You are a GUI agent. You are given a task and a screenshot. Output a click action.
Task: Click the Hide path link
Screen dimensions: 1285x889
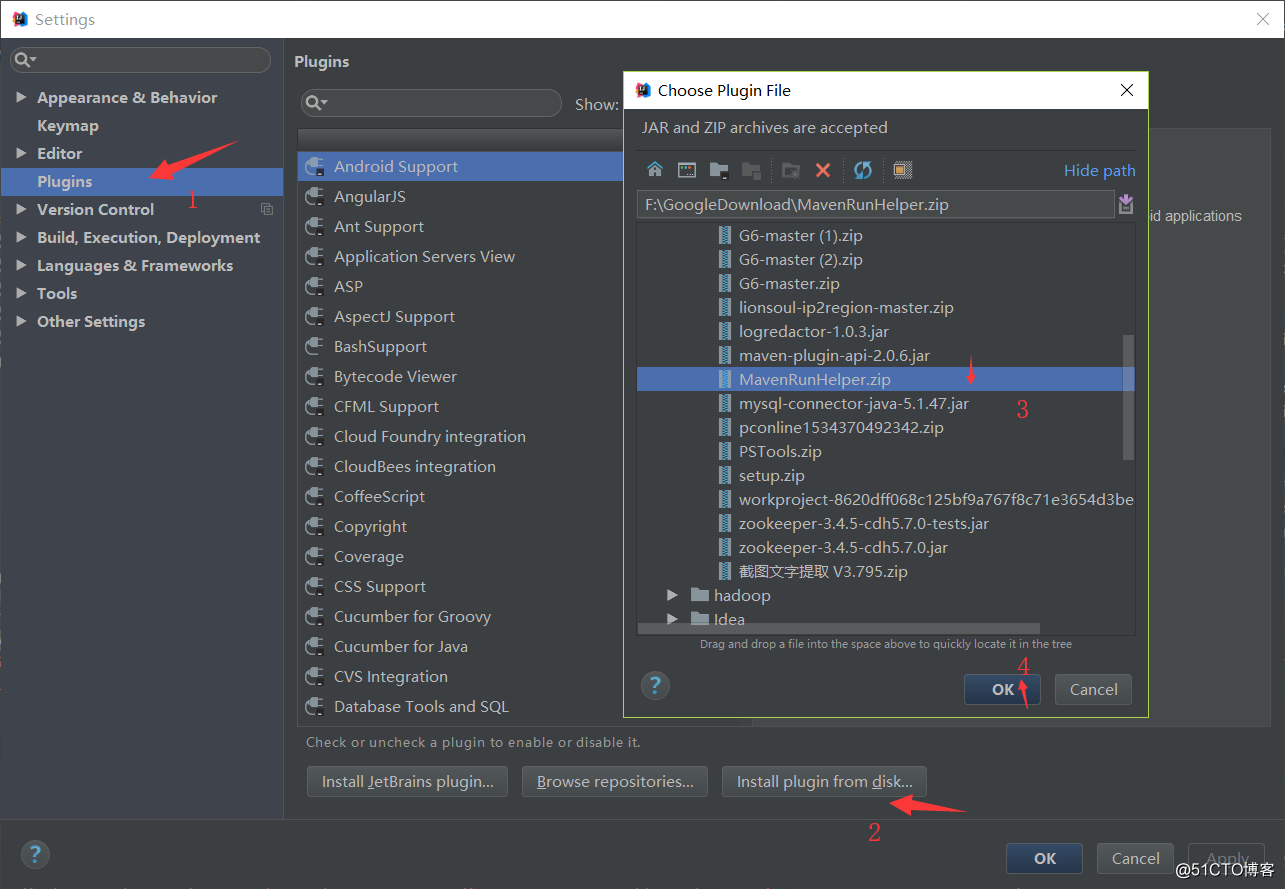point(1099,170)
